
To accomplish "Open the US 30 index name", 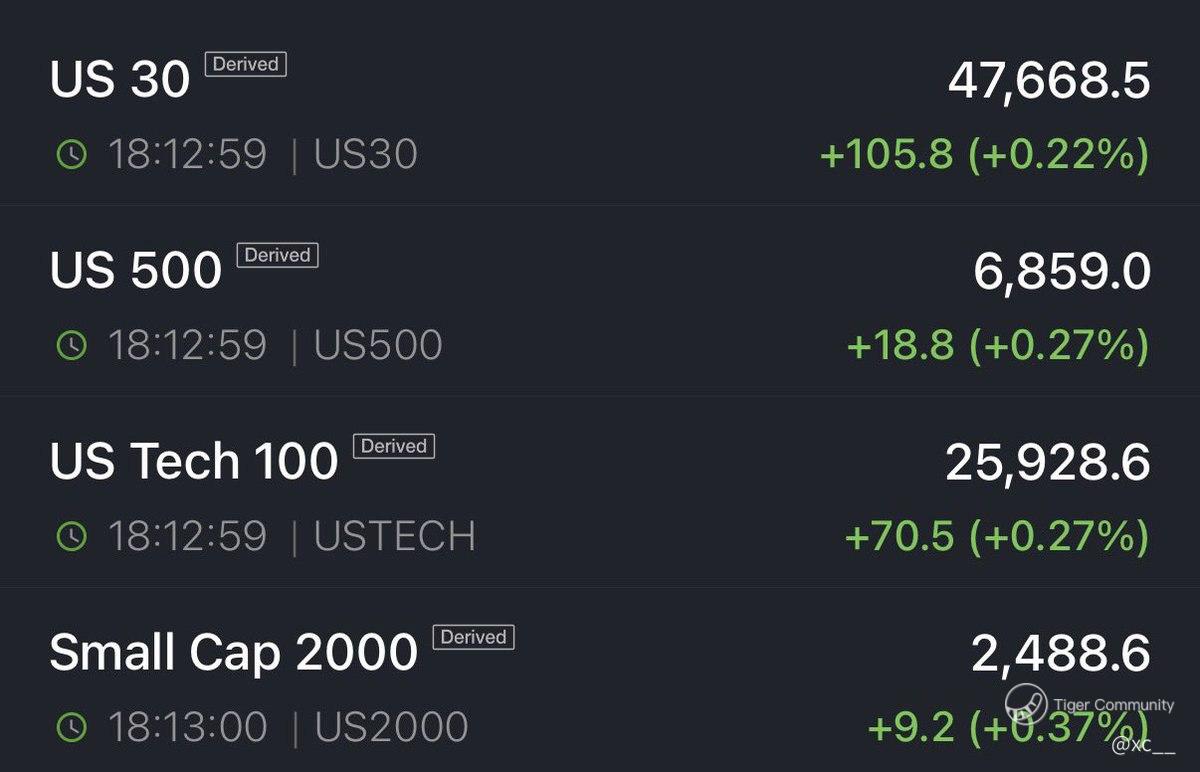I will (120, 80).
